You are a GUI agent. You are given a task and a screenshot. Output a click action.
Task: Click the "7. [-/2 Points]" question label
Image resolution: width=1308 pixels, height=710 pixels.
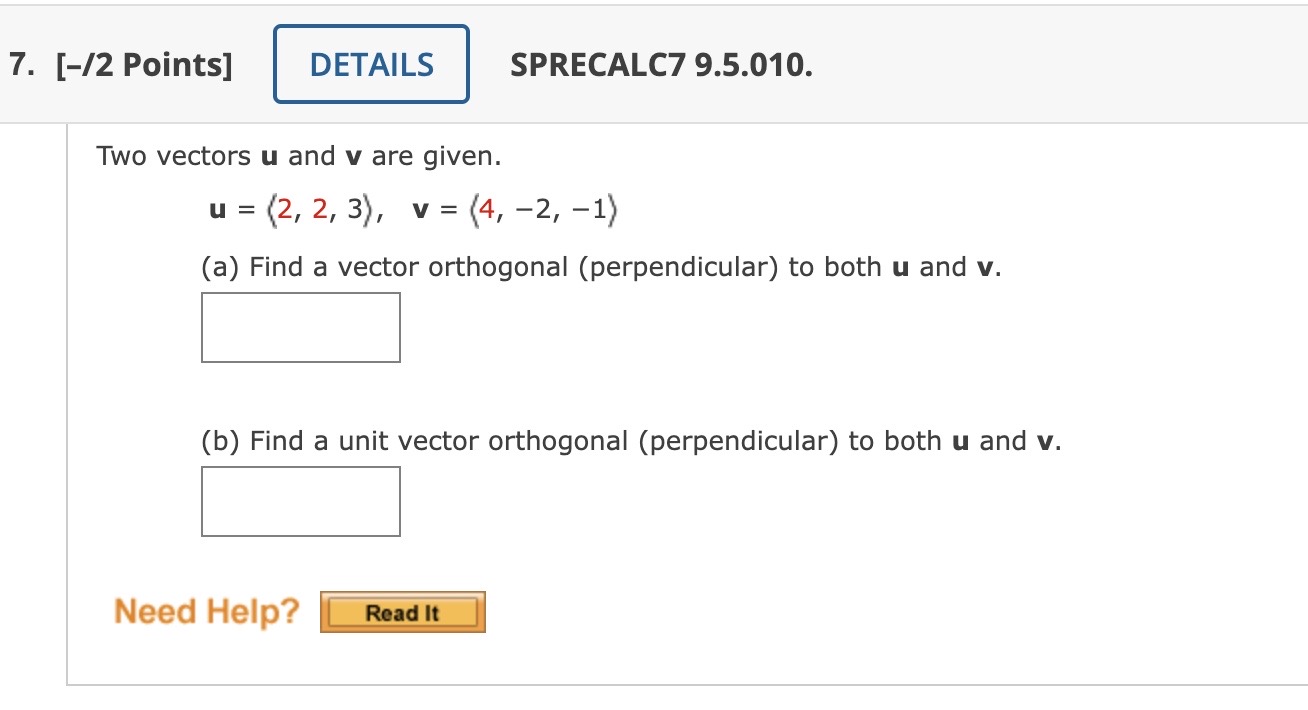point(120,66)
